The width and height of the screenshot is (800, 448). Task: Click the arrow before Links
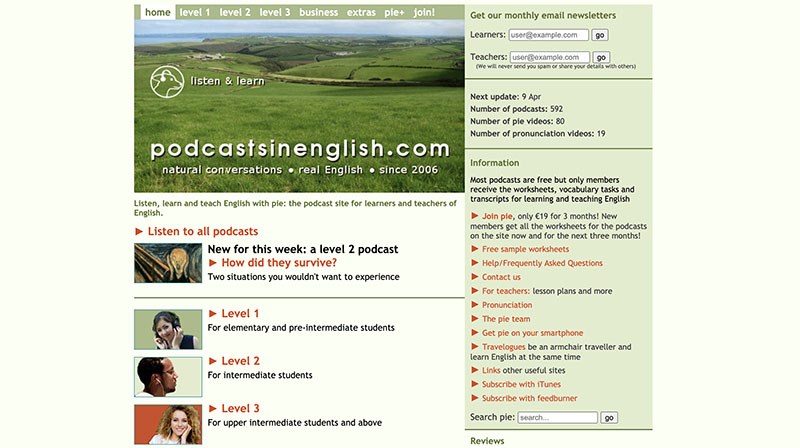[x=475, y=370]
